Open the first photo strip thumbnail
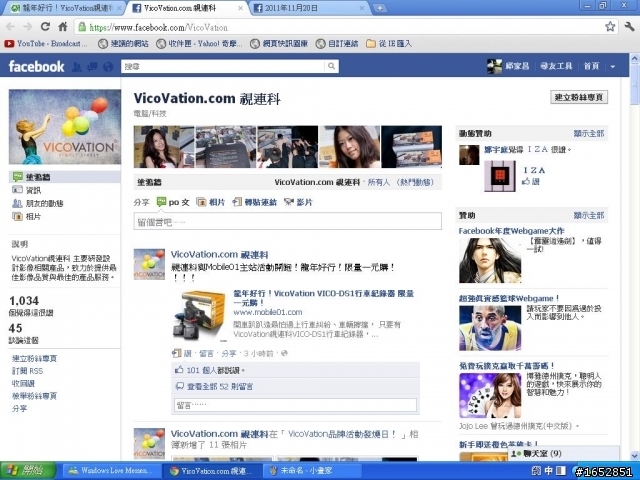This screenshot has height=480, width=640. [164, 147]
